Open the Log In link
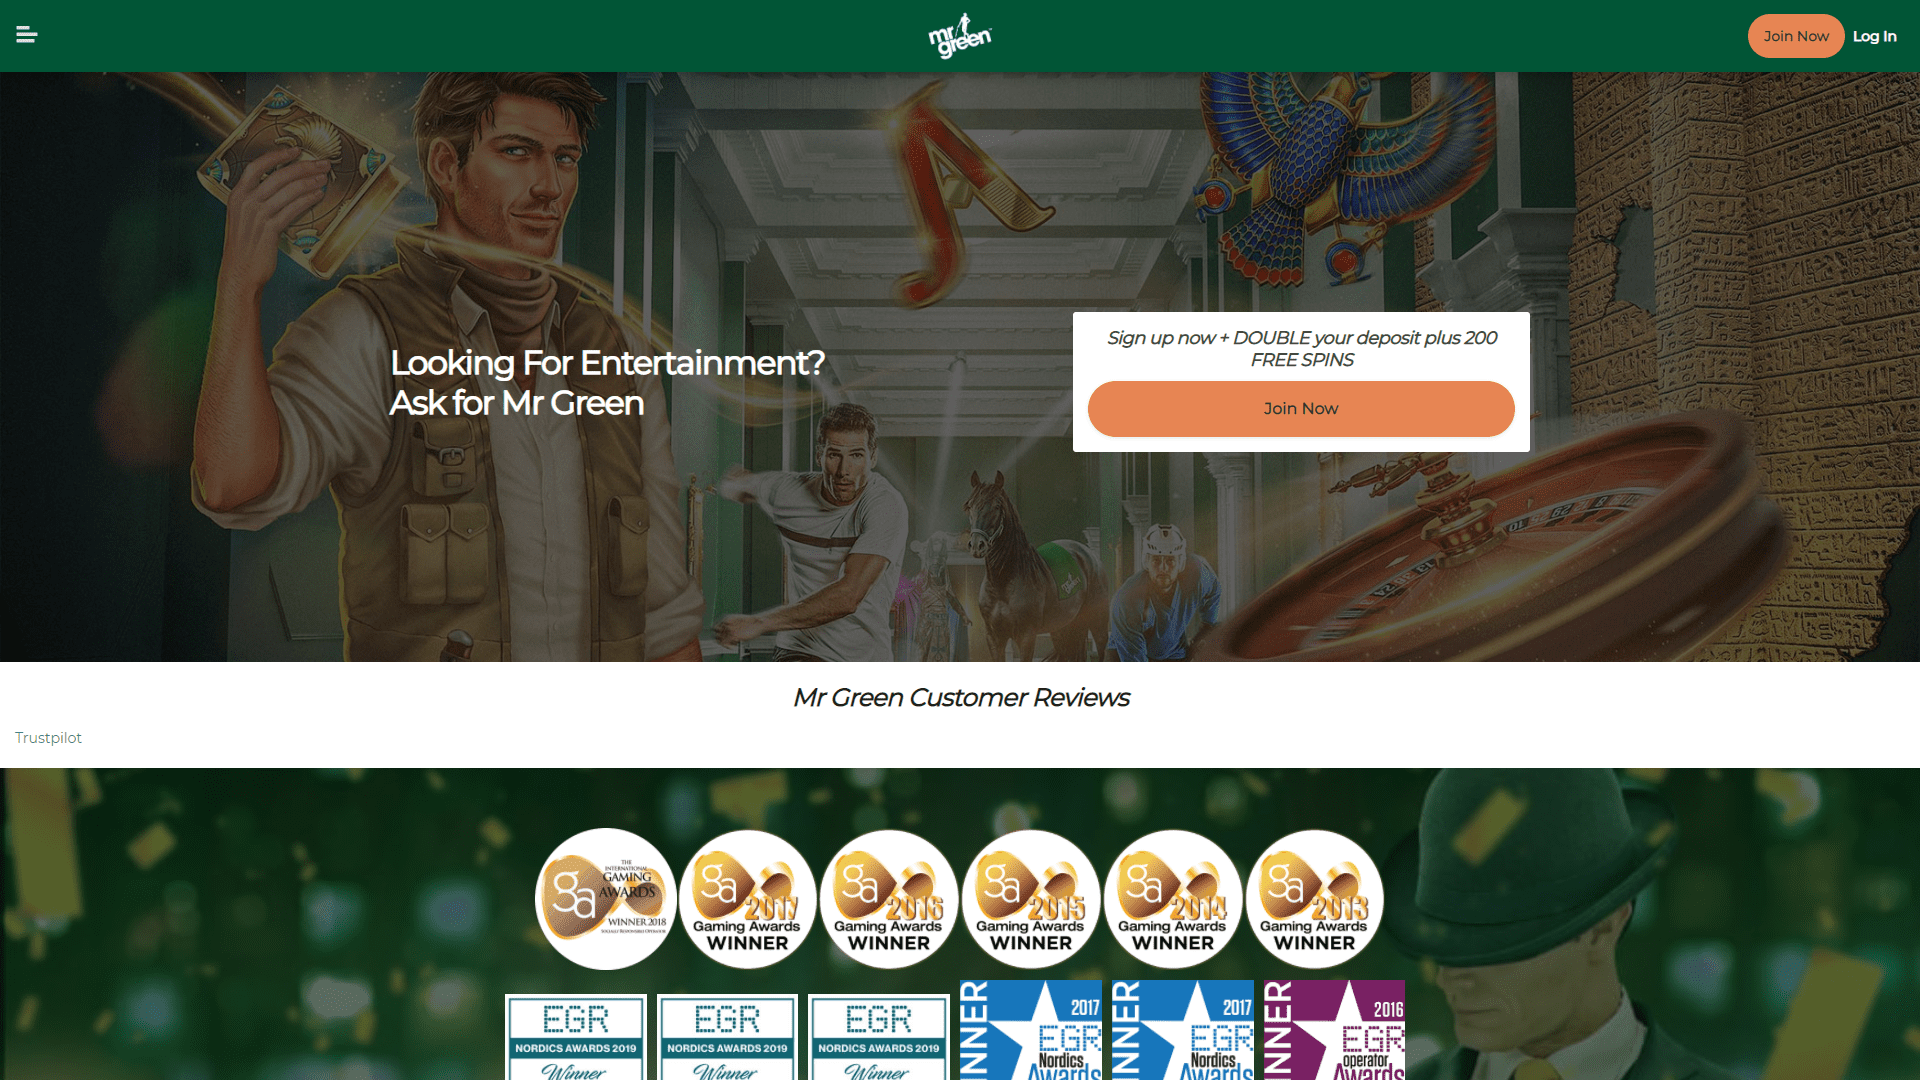Screen dimensions: 1920x1080 (x=1874, y=36)
